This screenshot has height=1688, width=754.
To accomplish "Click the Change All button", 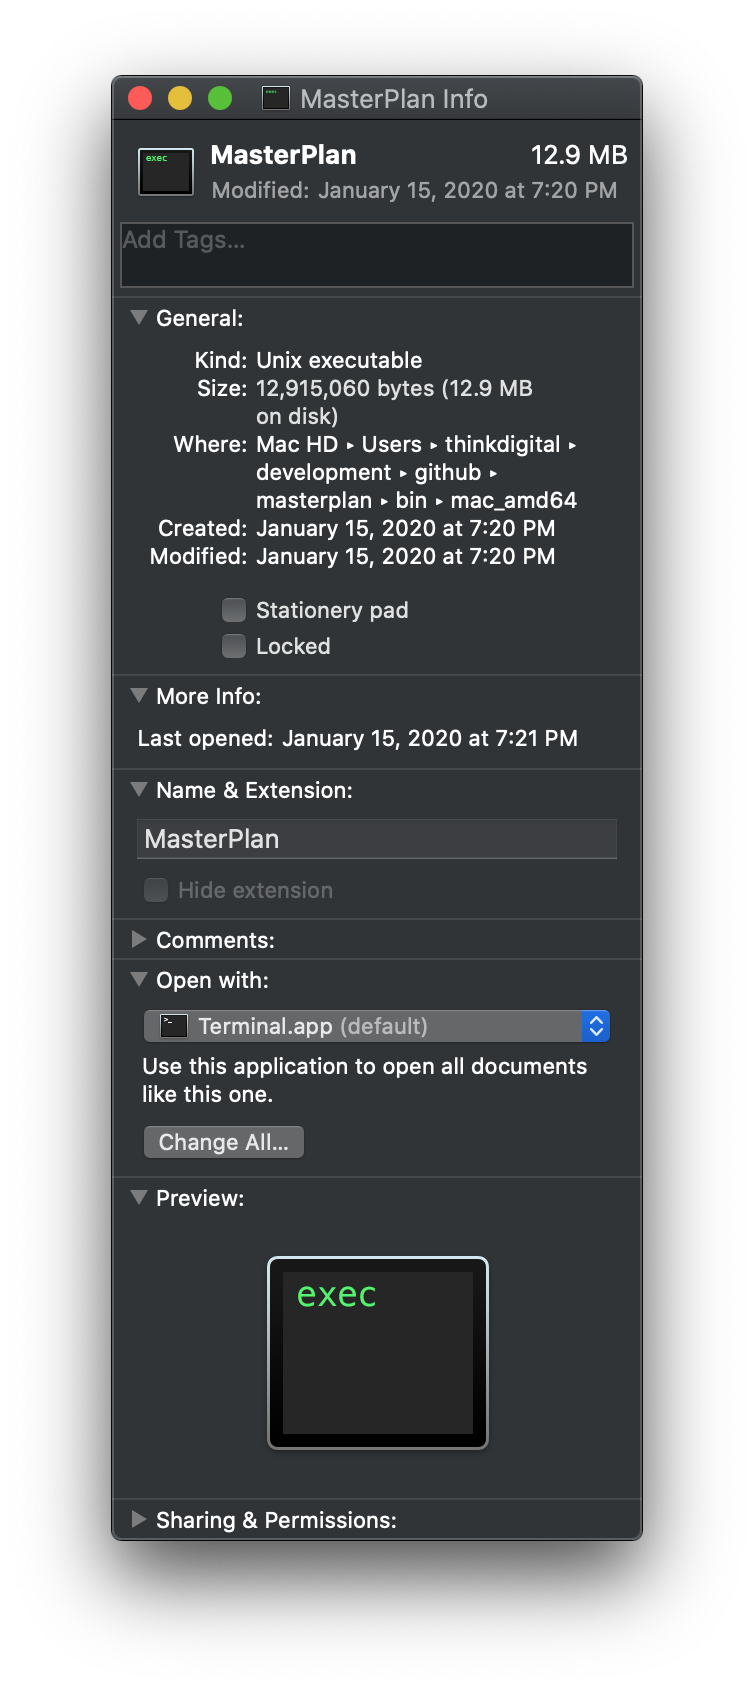I will point(223,1141).
